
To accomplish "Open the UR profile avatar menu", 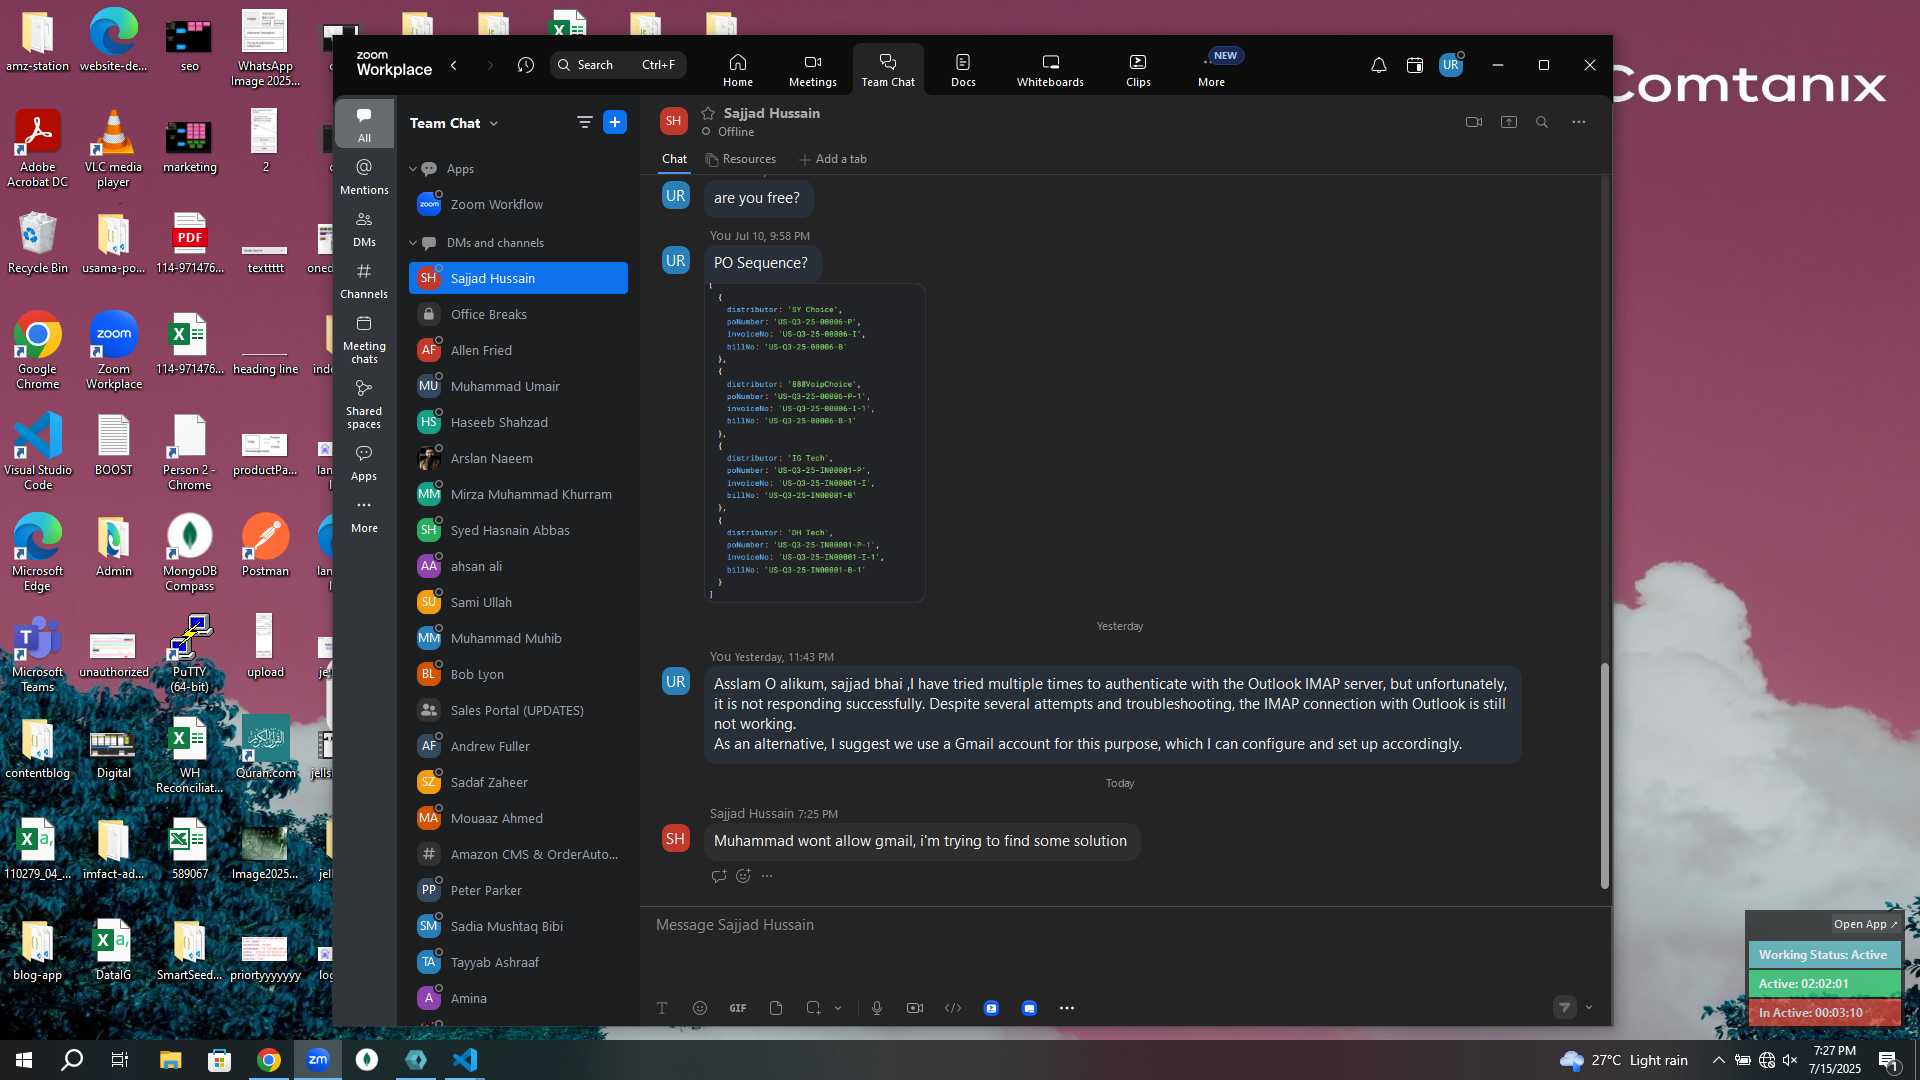I will click(1451, 65).
